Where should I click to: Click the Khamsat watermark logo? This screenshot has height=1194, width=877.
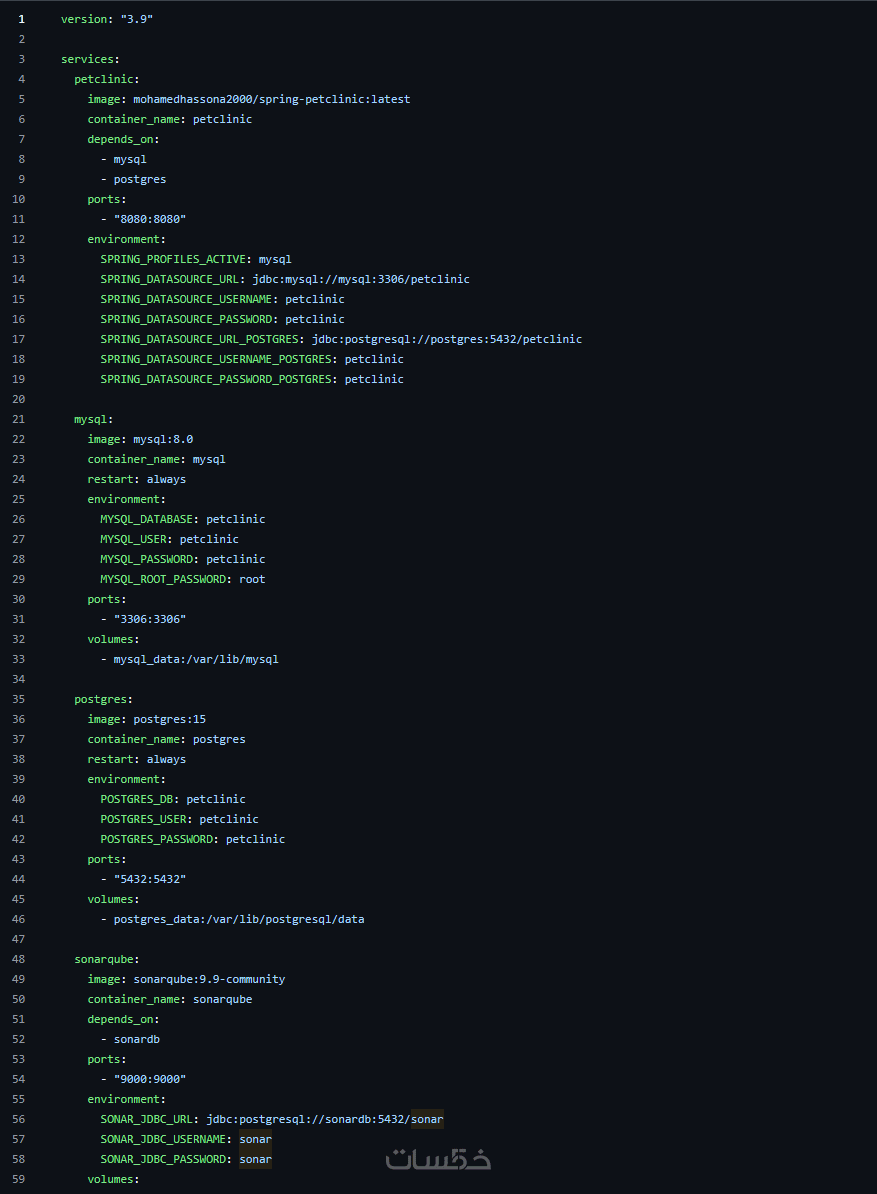coord(438,1159)
